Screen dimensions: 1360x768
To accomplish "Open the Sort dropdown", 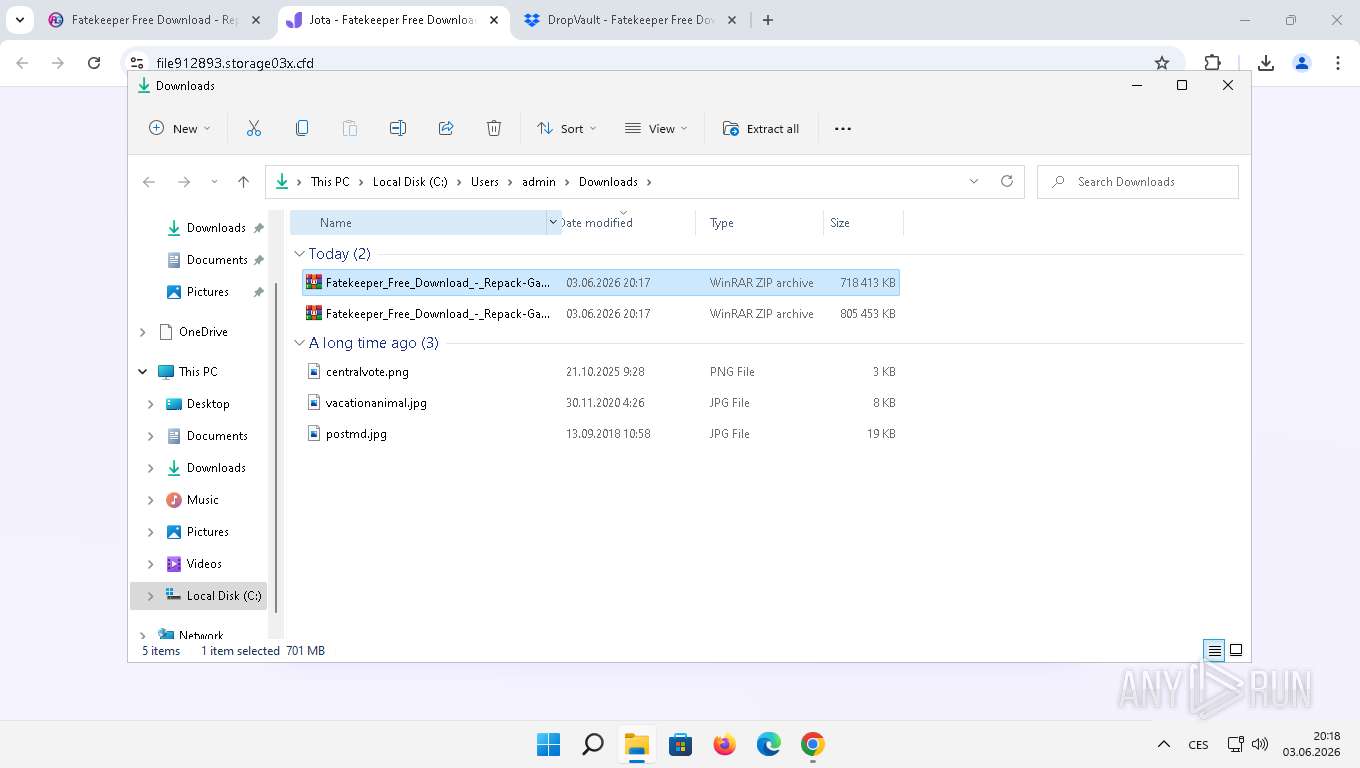I will 567,128.
